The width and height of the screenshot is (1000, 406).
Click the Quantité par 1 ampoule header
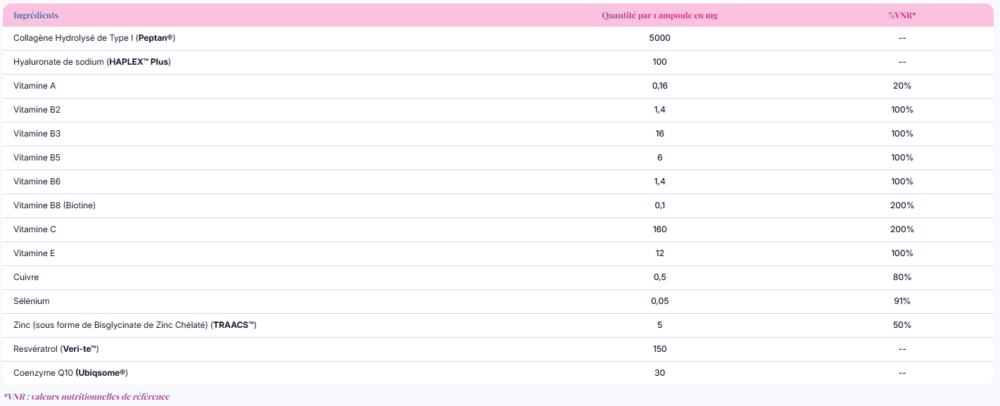coord(660,16)
